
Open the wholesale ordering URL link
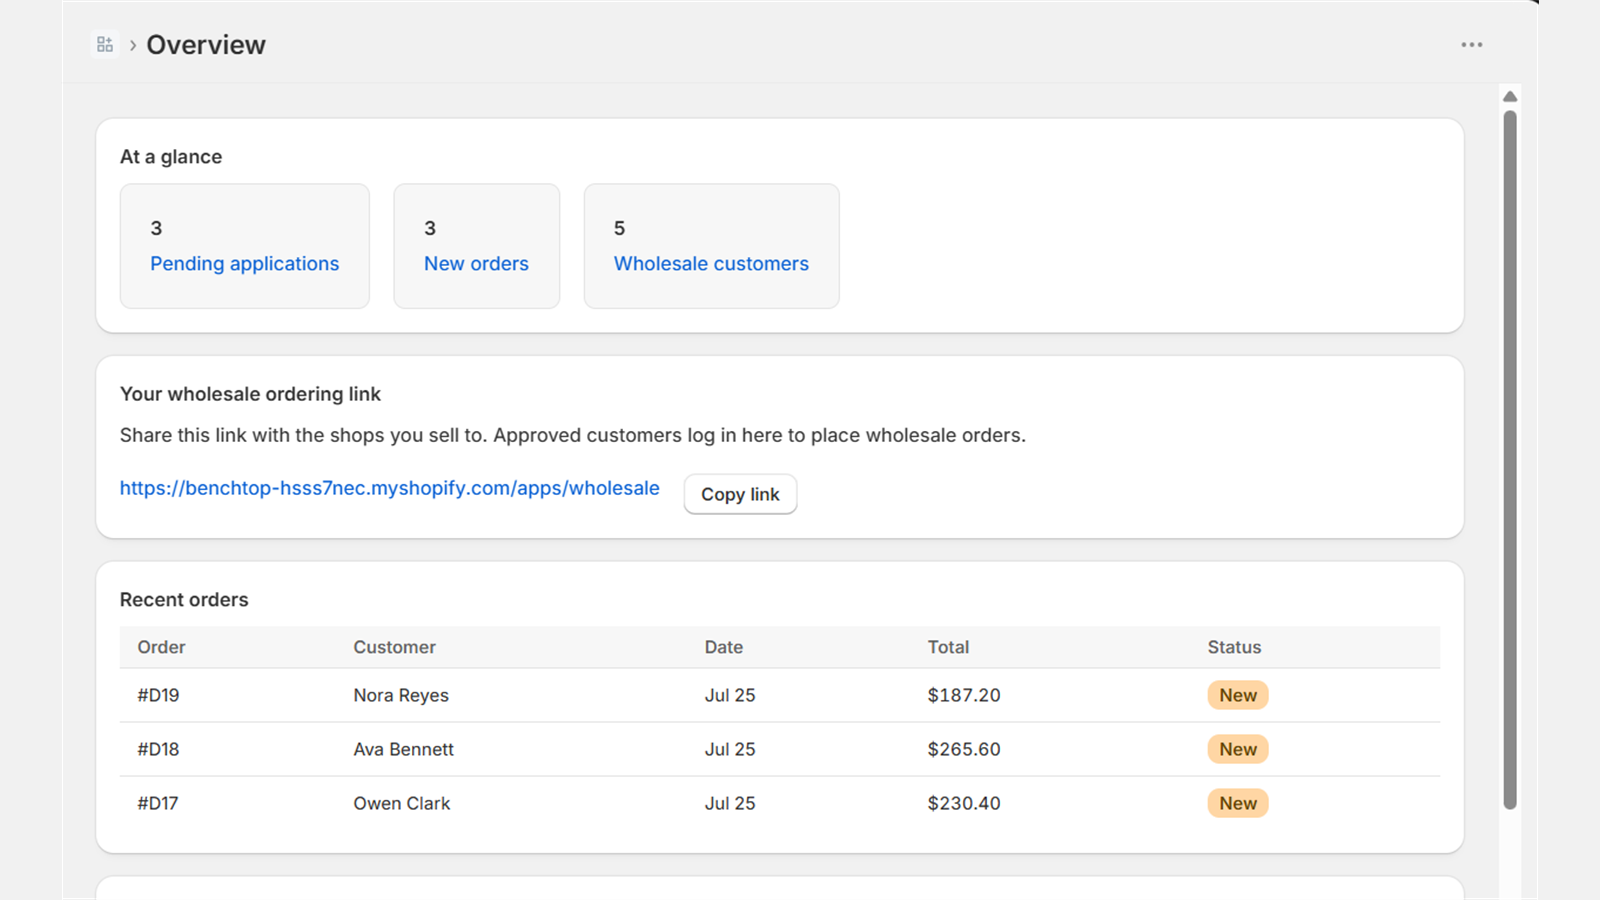point(390,488)
